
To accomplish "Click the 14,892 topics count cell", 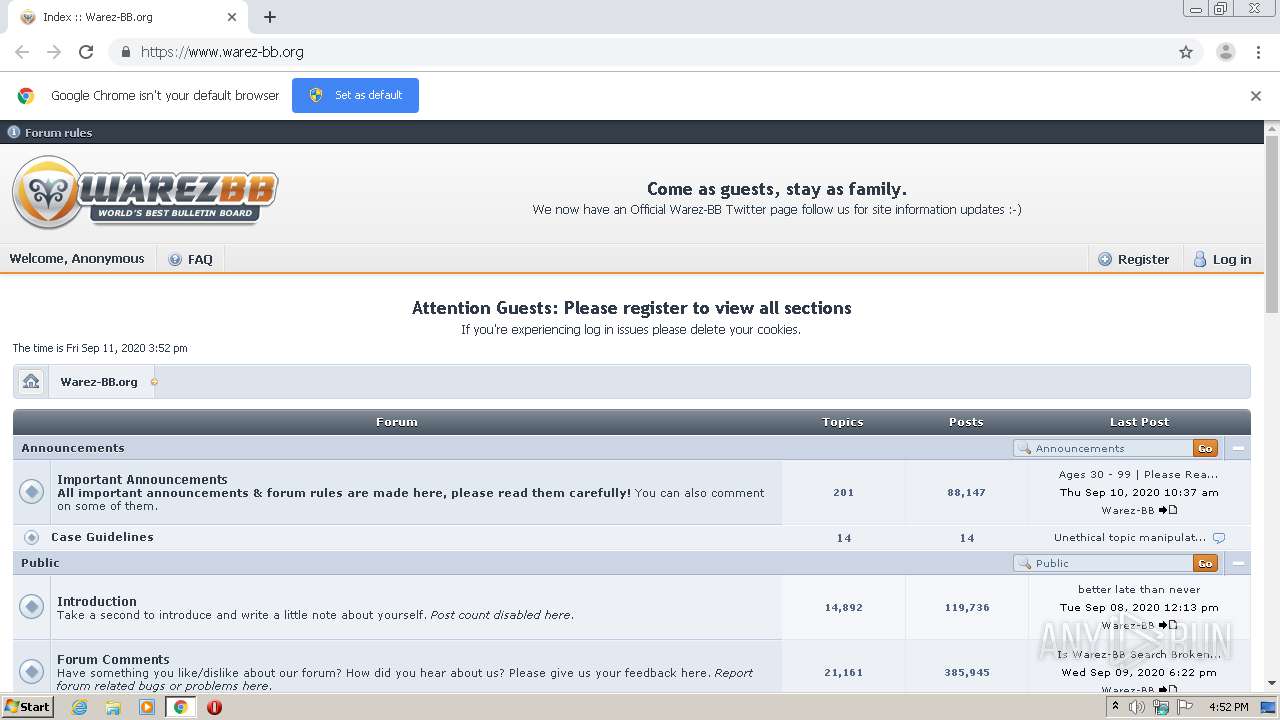I will (844, 607).
